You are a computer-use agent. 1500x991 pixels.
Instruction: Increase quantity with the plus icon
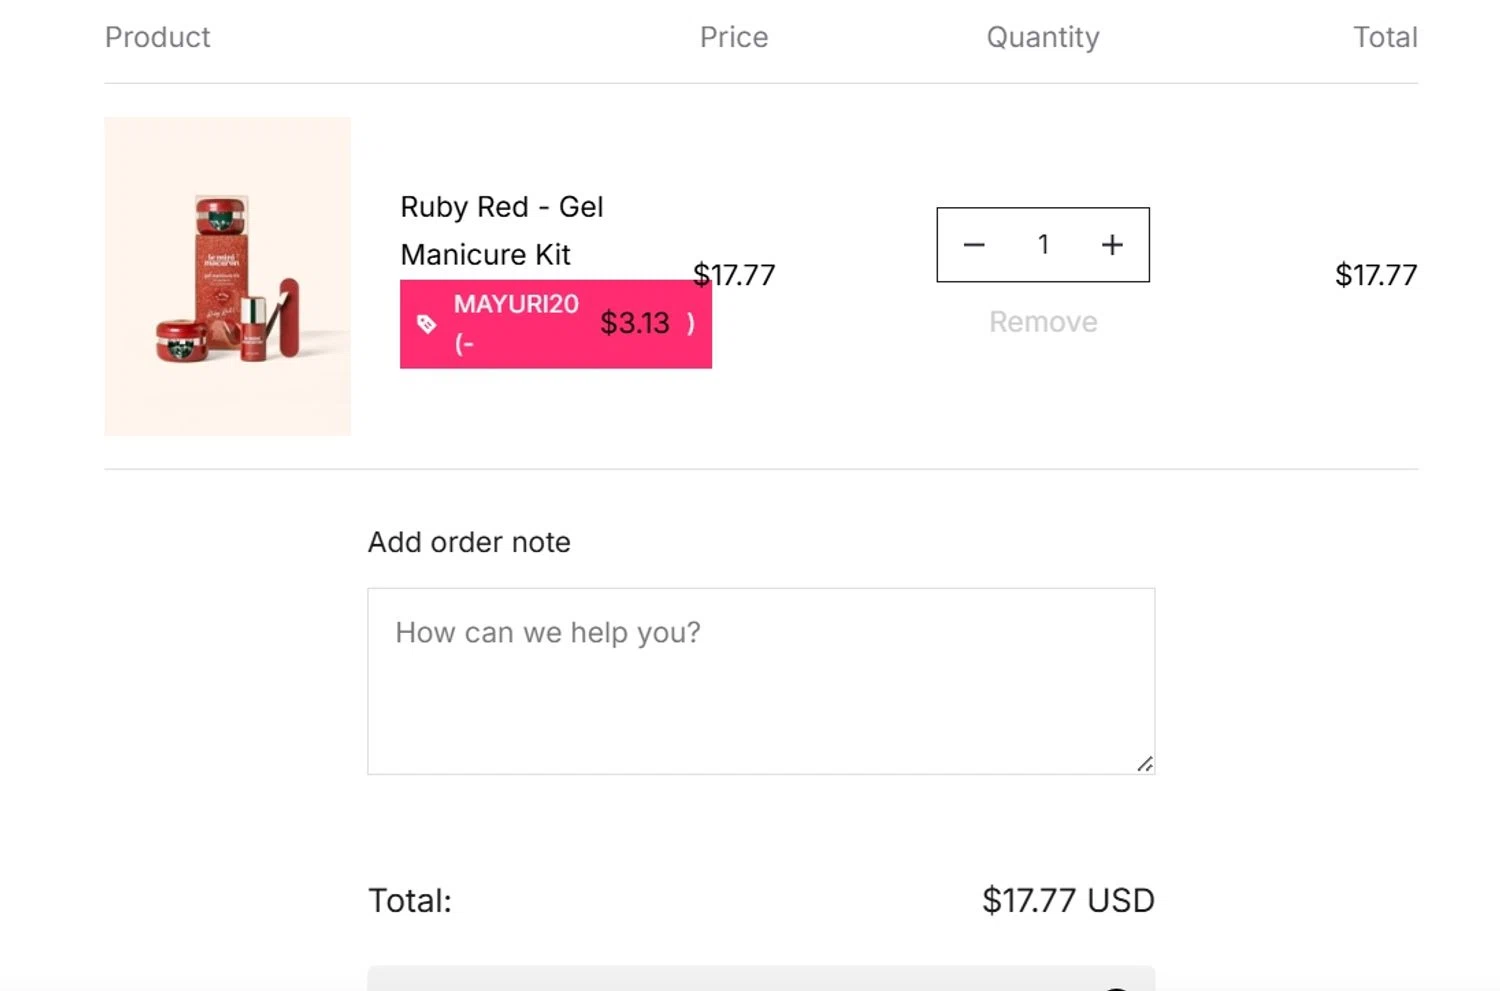click(1112, 245)
